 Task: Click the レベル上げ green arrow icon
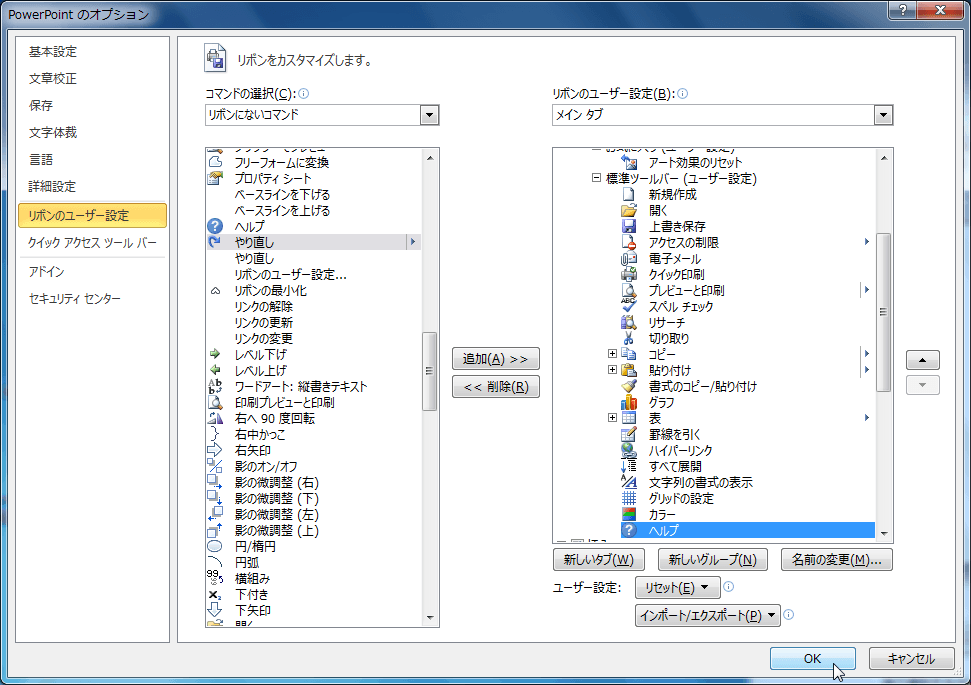point(215,370)
